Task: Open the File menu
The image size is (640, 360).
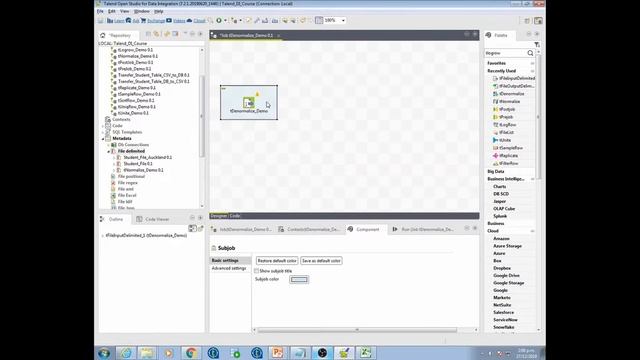Action: point(100,11)
